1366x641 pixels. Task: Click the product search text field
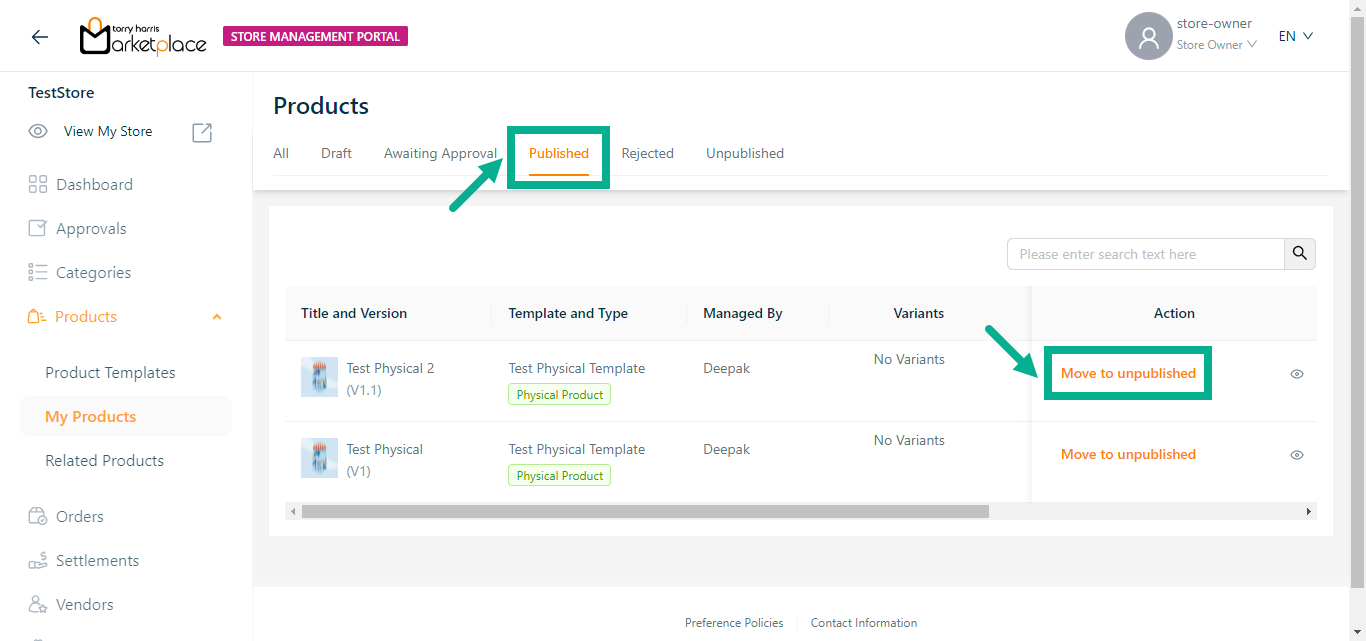click(x=1145, y=254)
